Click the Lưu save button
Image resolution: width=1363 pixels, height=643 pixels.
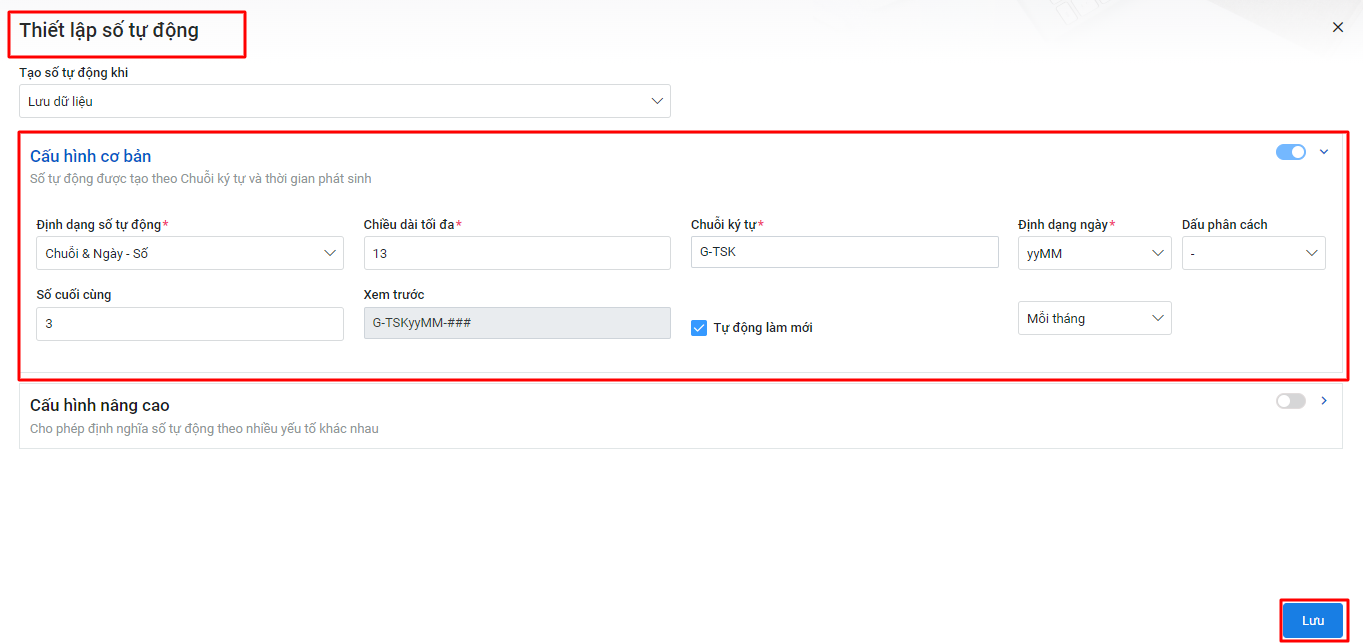(x=1313, y=621)
